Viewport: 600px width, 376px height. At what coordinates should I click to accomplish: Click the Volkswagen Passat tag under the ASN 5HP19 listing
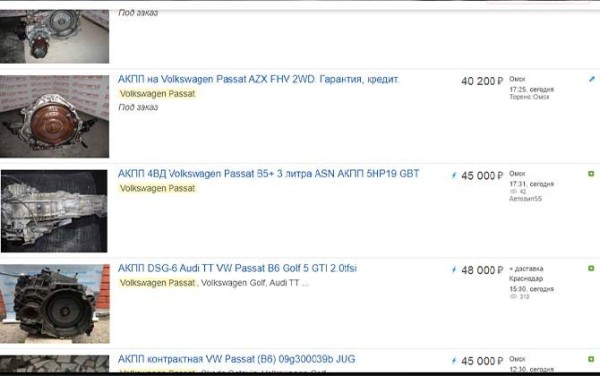[x=157, y=188]
